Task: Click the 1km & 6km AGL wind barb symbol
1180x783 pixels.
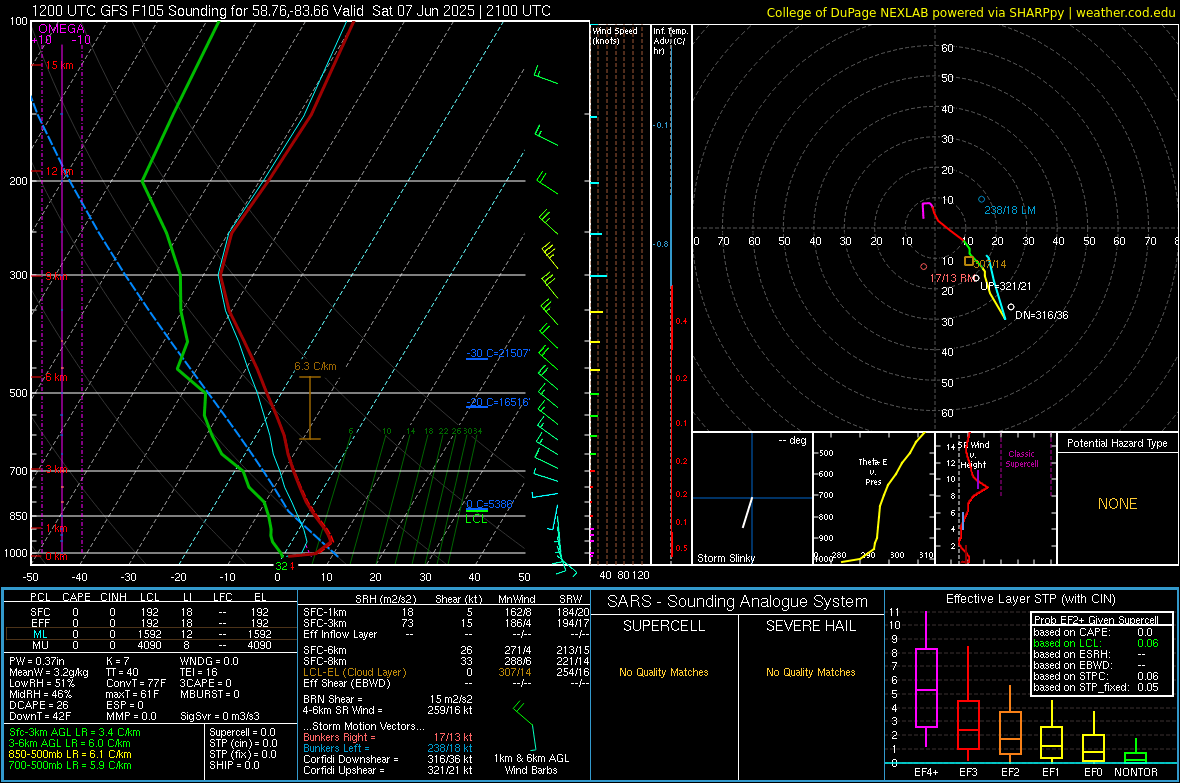Action: pyautogui.click(x=525, y=726)
